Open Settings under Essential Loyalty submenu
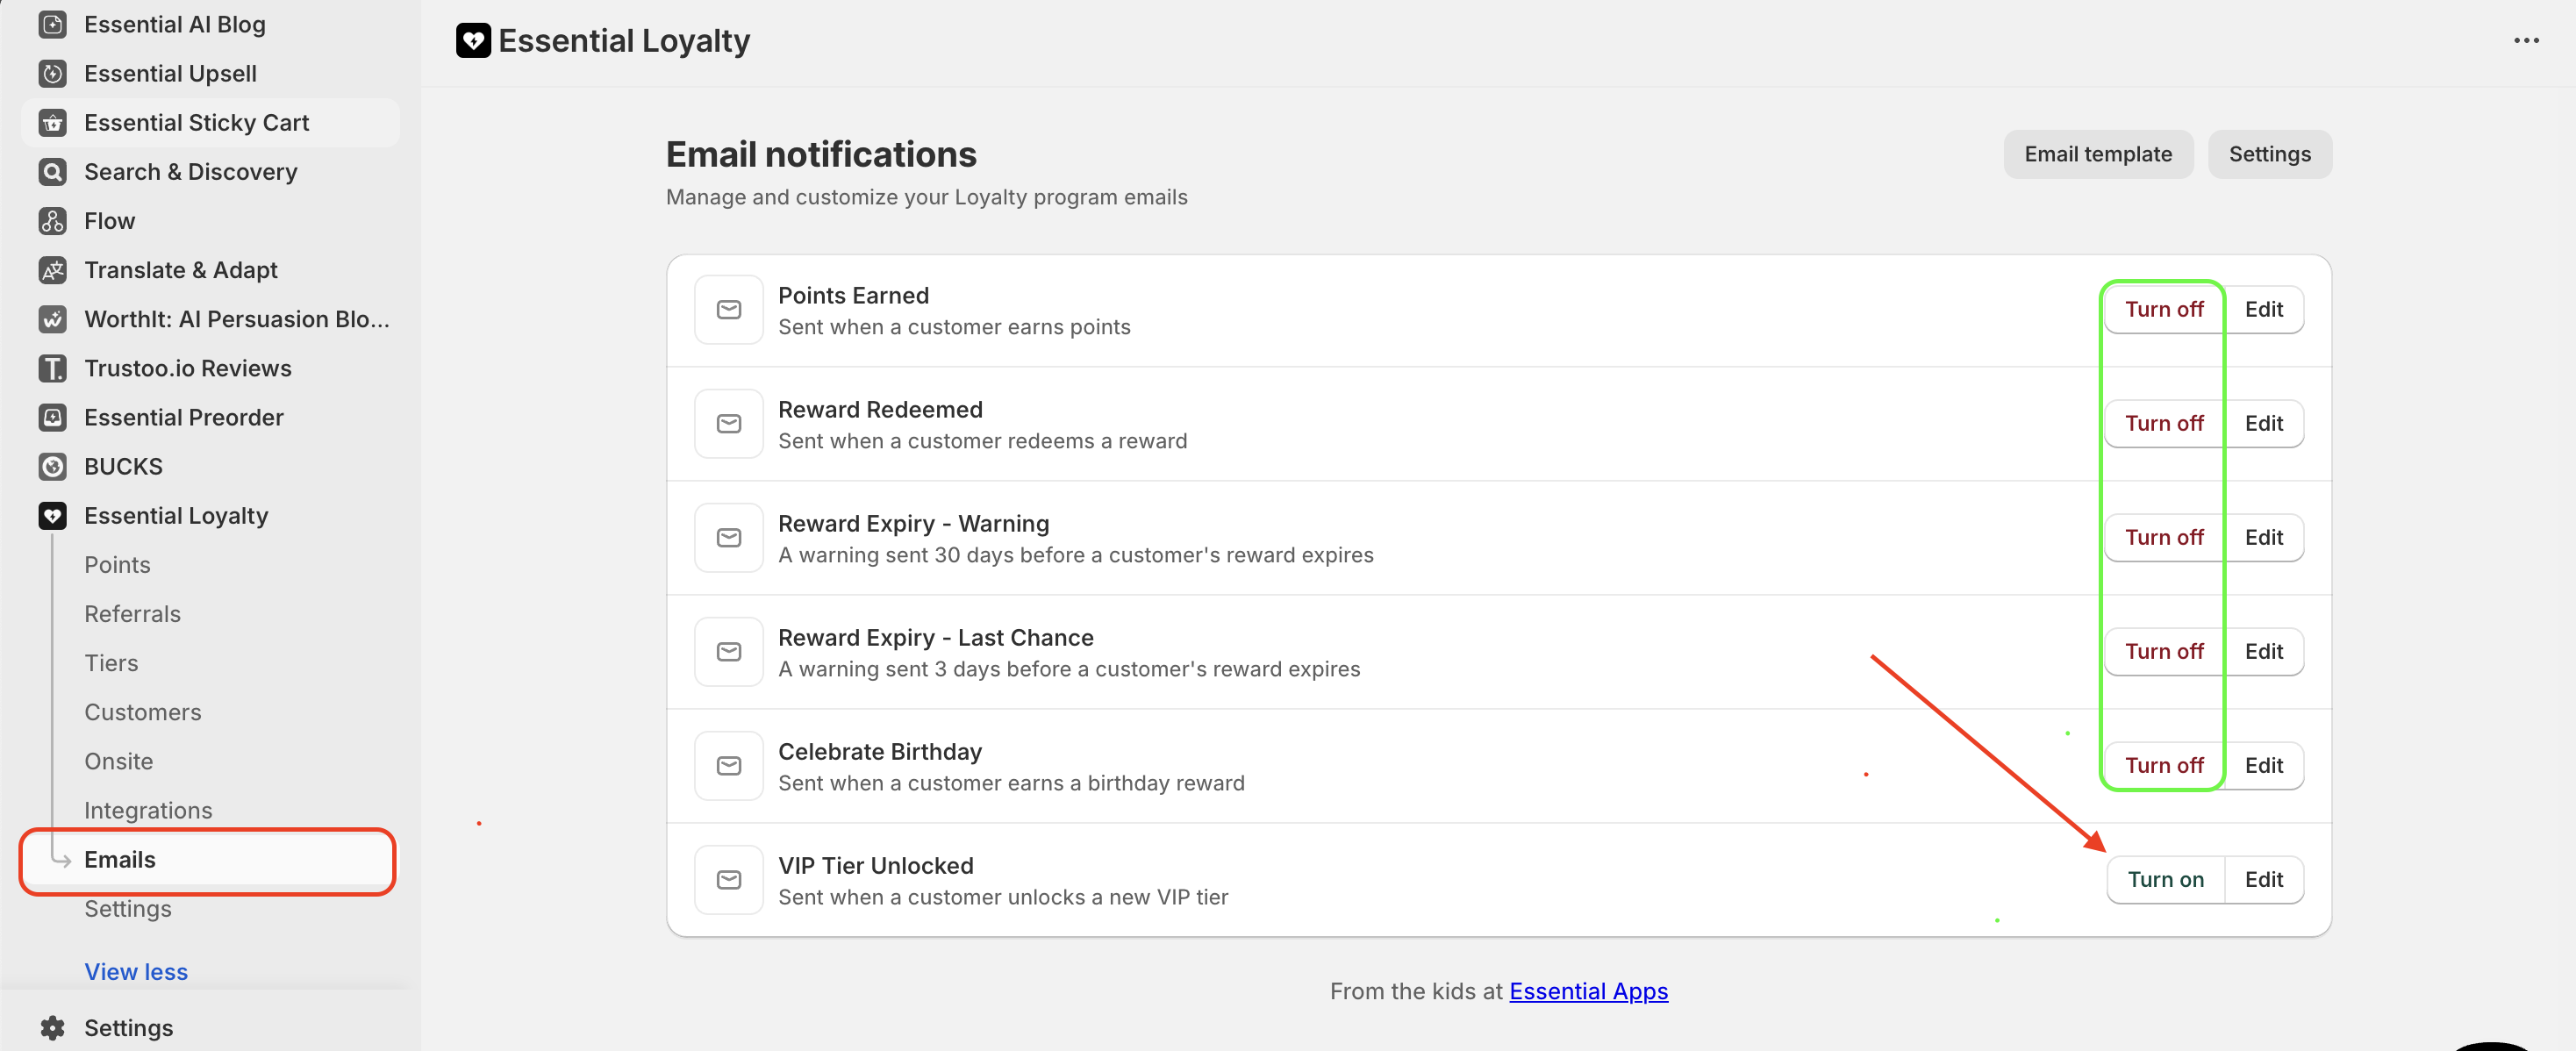Viewport: 2576px width, 1051px height. click(127, 908)
